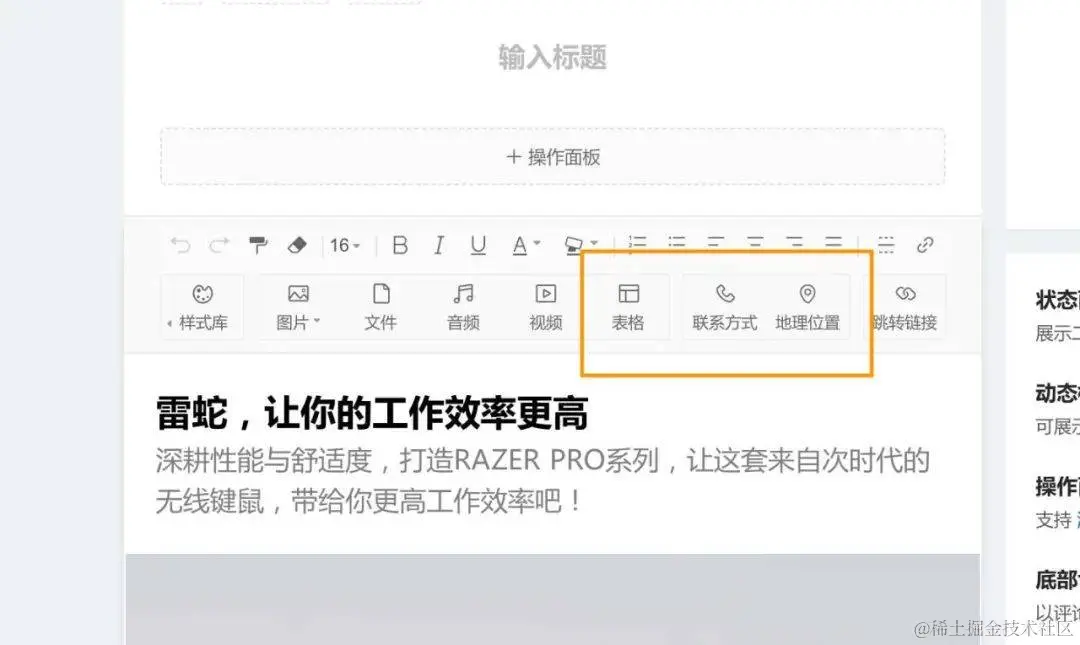Open the 样式库 style library
Viewport: 1080px width, 645px height.
coord(202,307)
